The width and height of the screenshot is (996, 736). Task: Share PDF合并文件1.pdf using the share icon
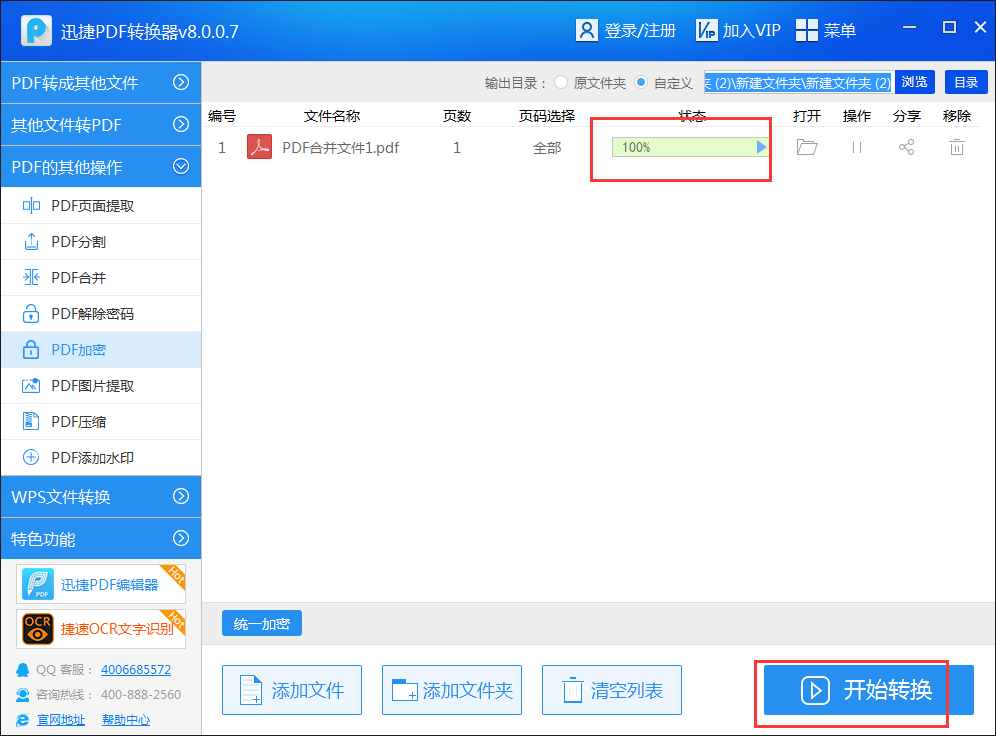[906, 147]
